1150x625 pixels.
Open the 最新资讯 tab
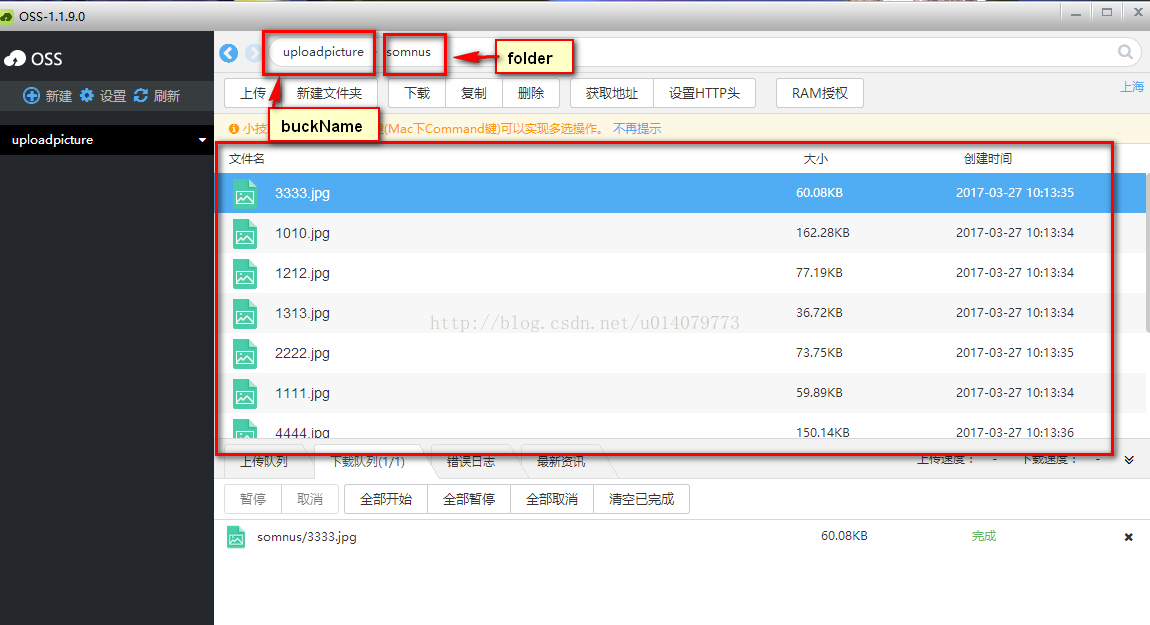(x=561, y=461)
